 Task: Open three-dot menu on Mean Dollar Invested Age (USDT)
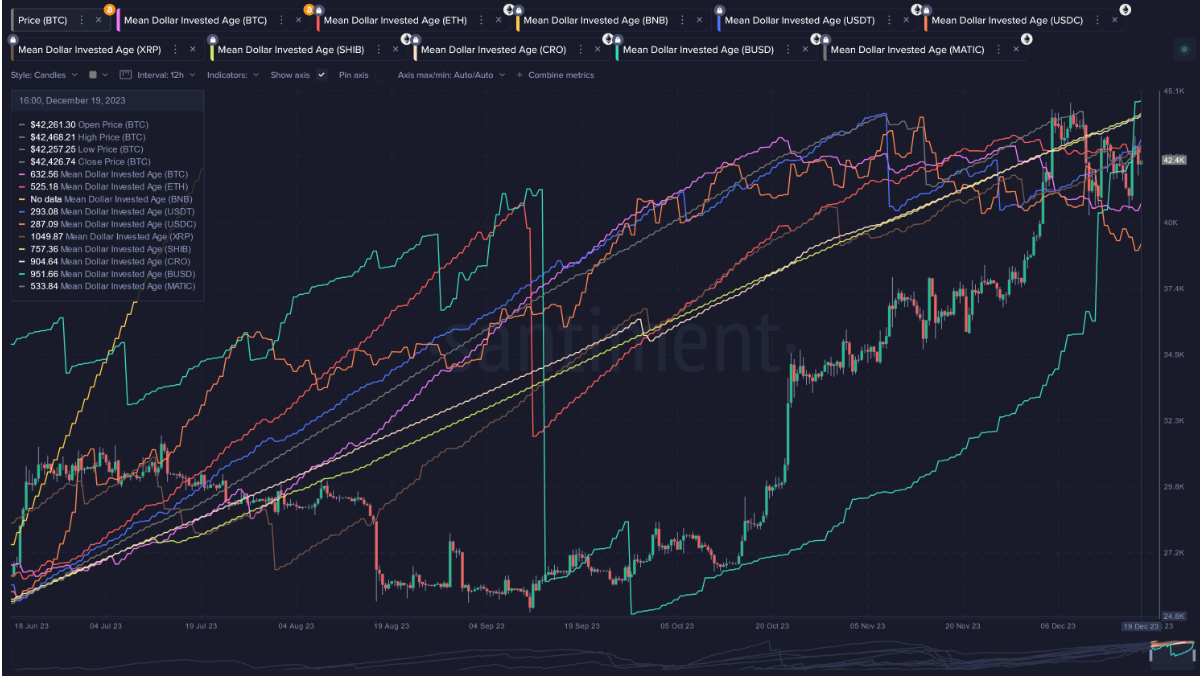click(x=889, y=20)
